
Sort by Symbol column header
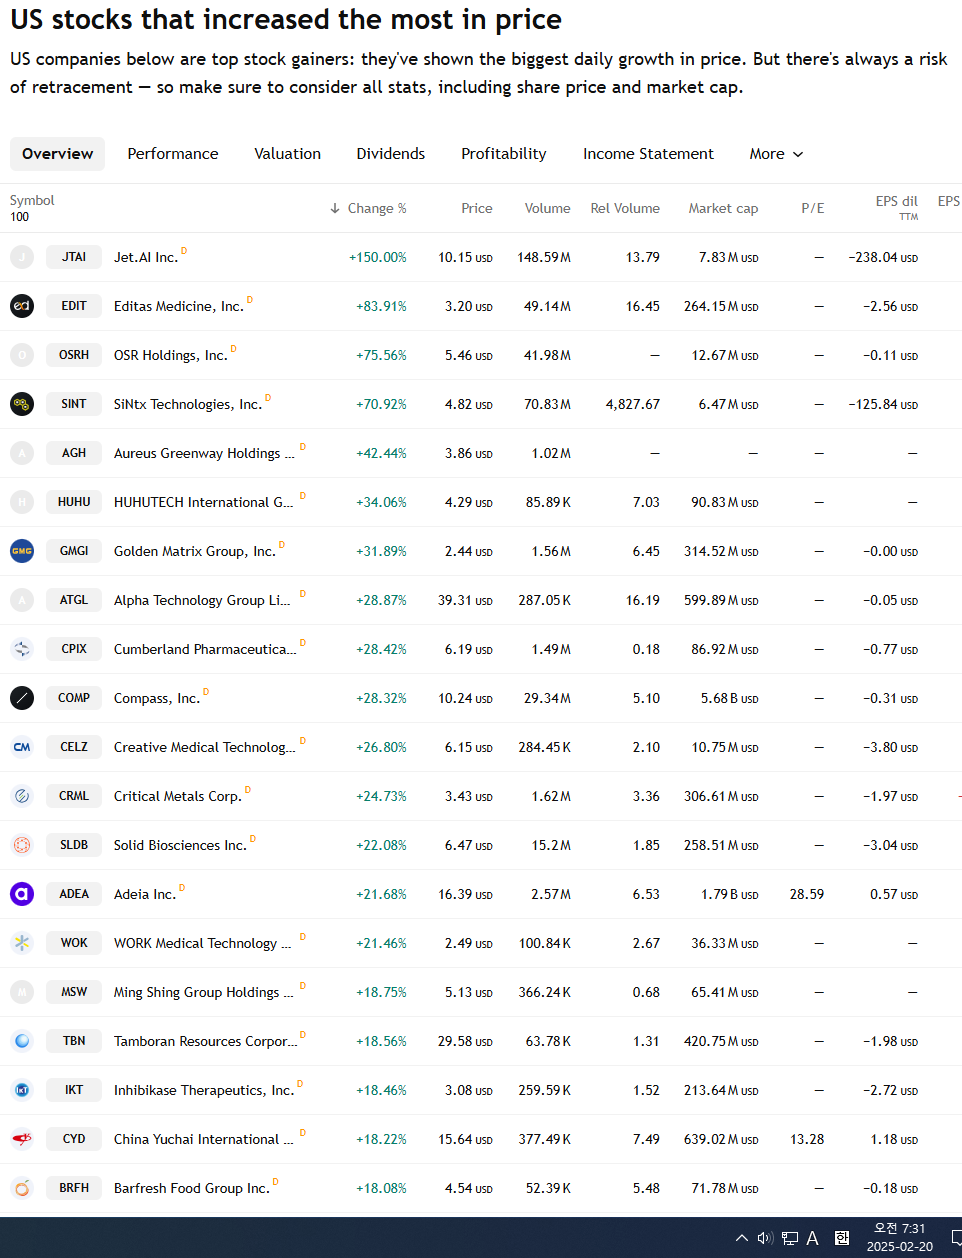click(x=32, y=200)
